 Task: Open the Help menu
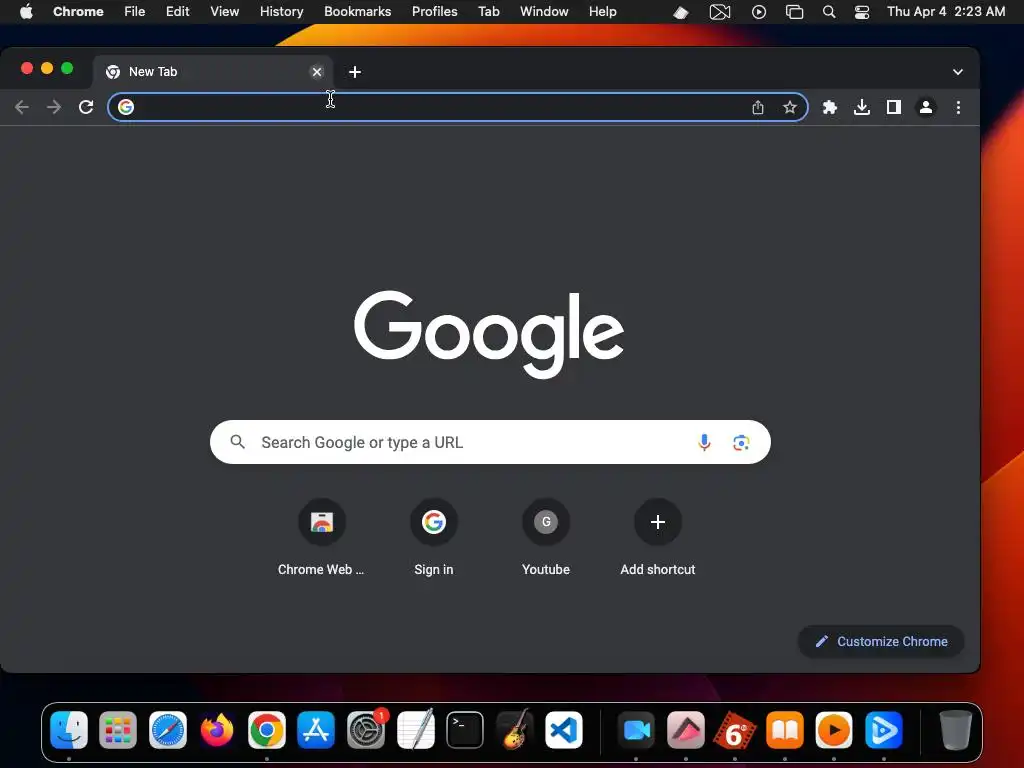603,12
